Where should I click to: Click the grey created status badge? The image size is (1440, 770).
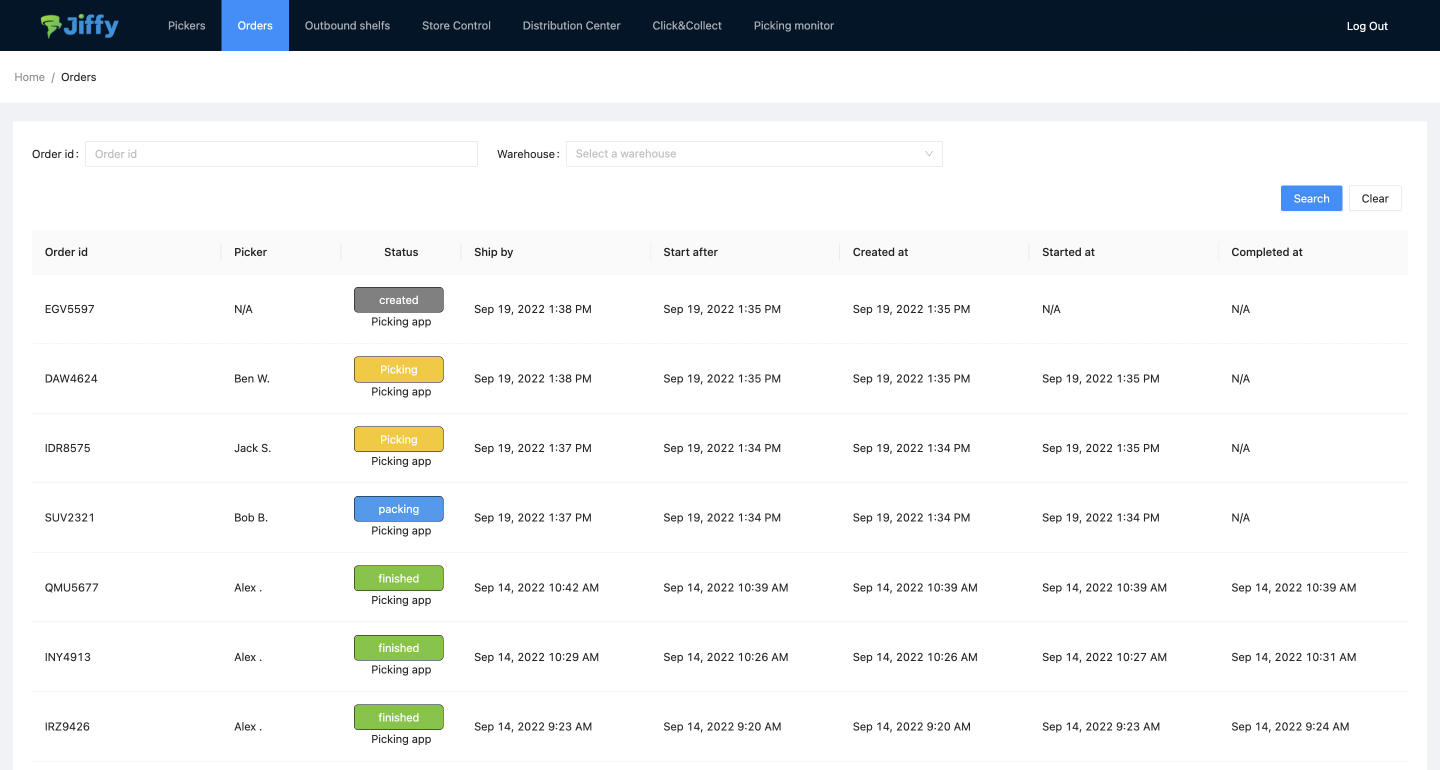point(398,300)
